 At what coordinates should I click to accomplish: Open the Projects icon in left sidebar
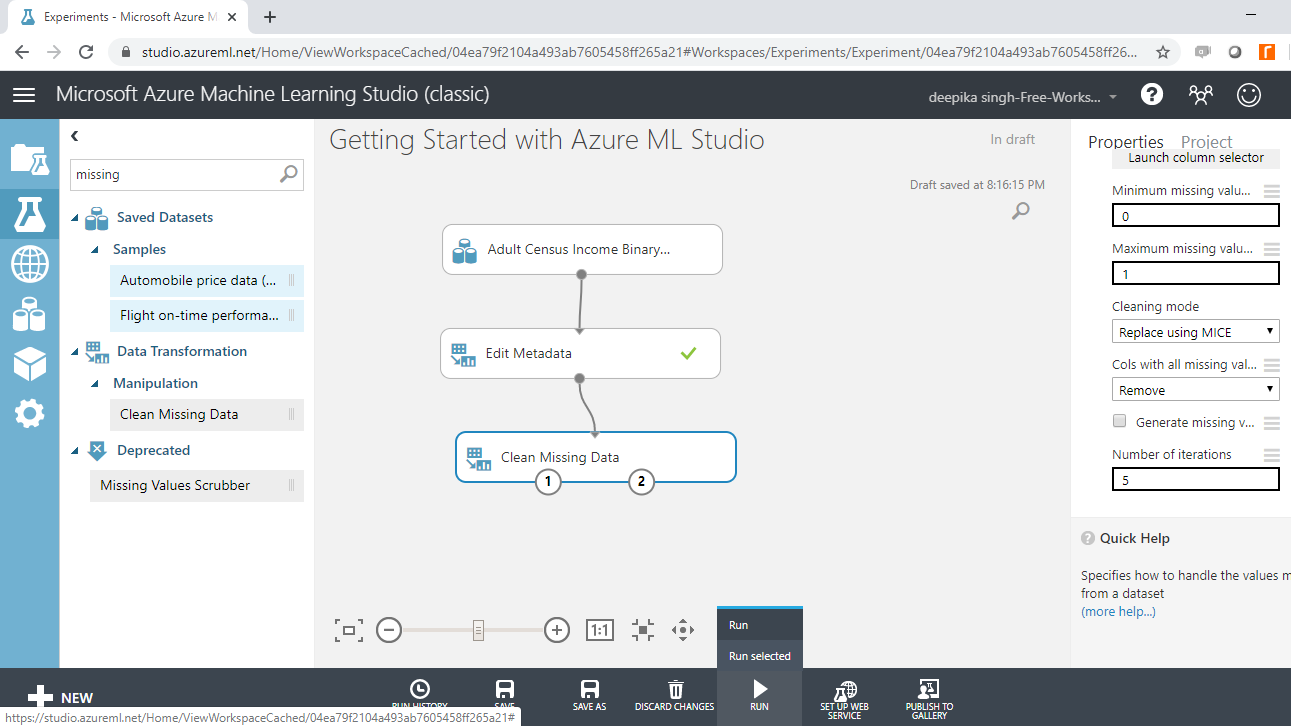(29, 158)
